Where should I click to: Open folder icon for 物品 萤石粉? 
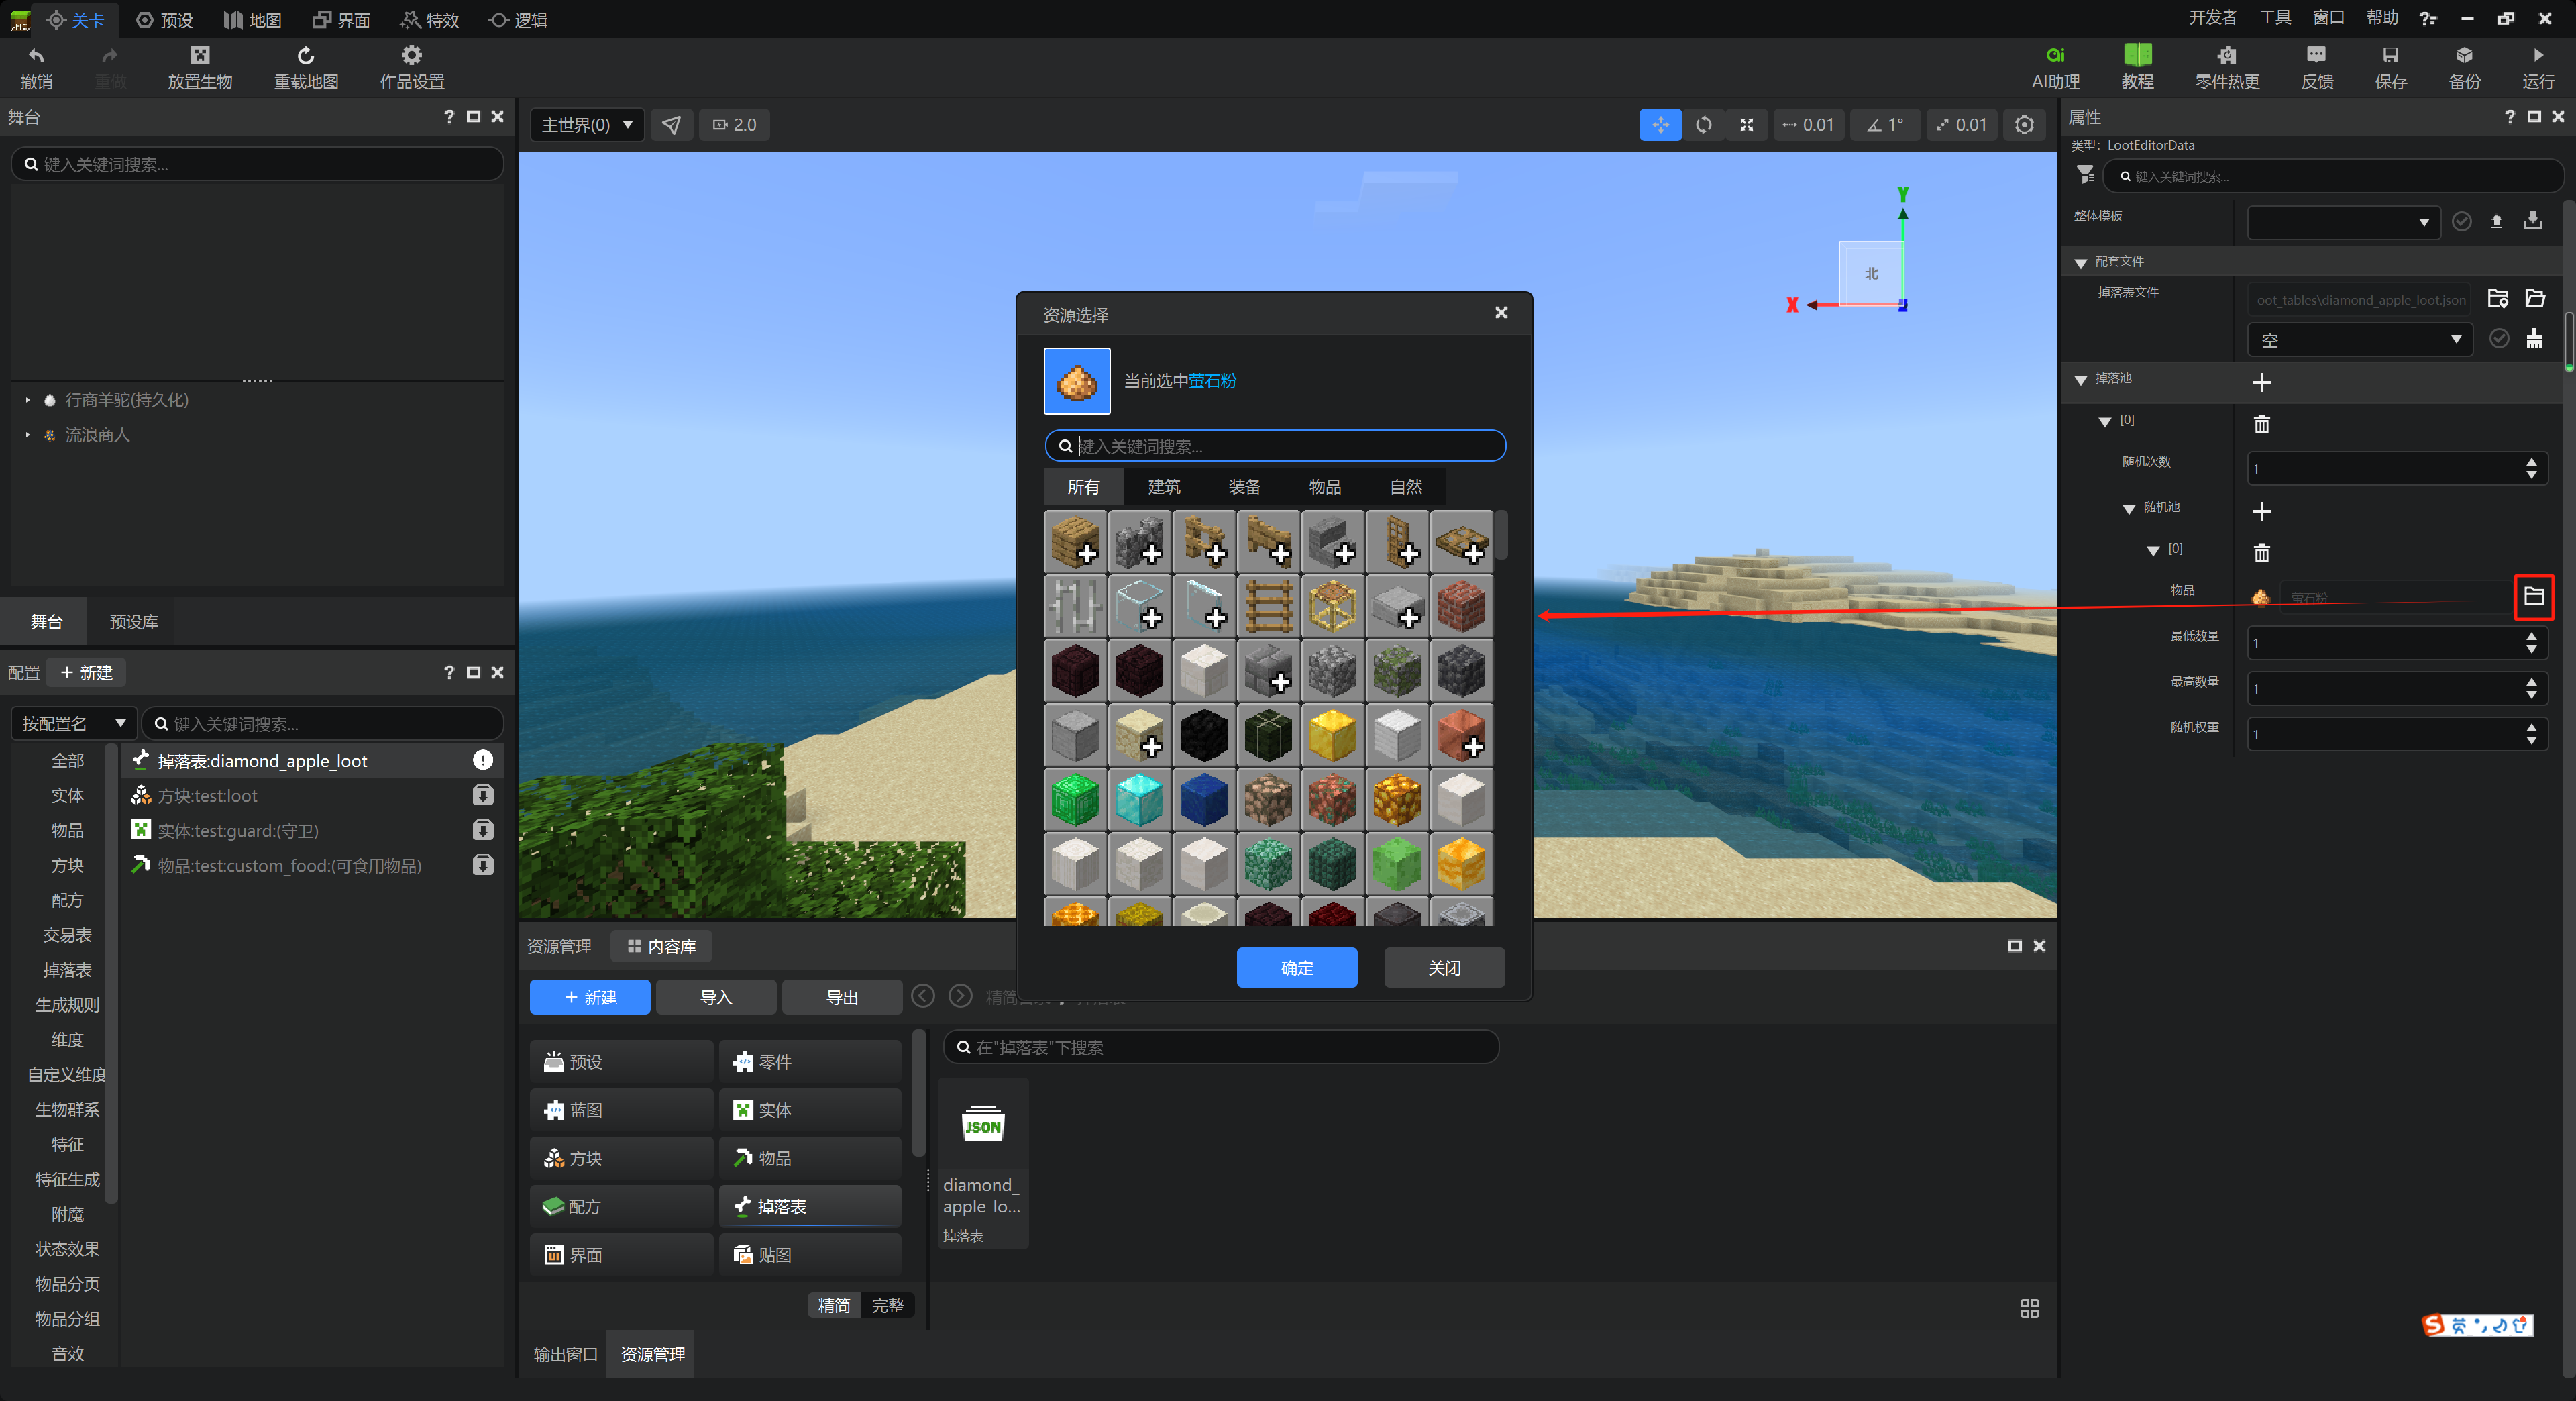point(2533,597)
